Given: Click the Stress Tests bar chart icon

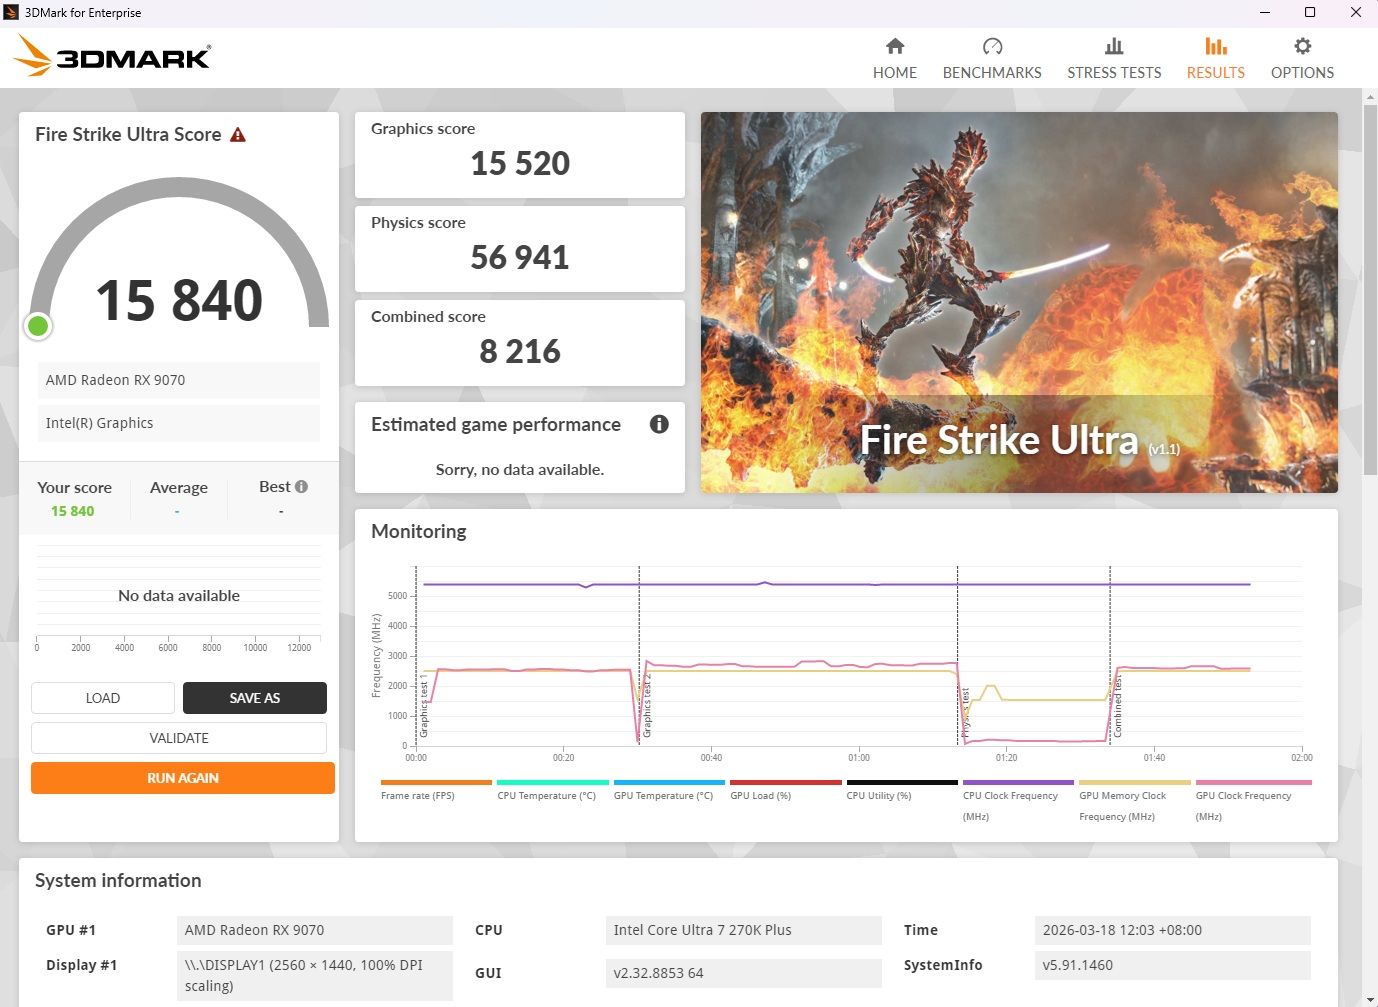Looking at the screenshot, I should pos(1113,46).
